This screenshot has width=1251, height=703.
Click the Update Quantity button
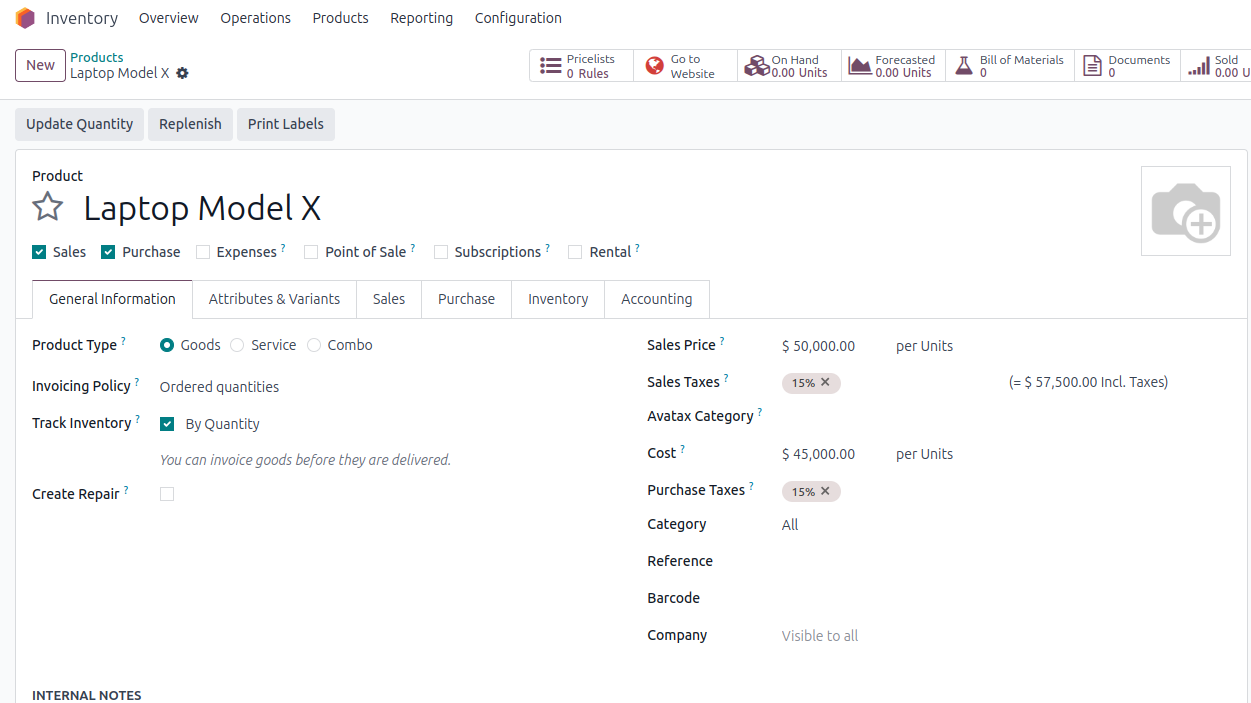click(x=79, y=124)
